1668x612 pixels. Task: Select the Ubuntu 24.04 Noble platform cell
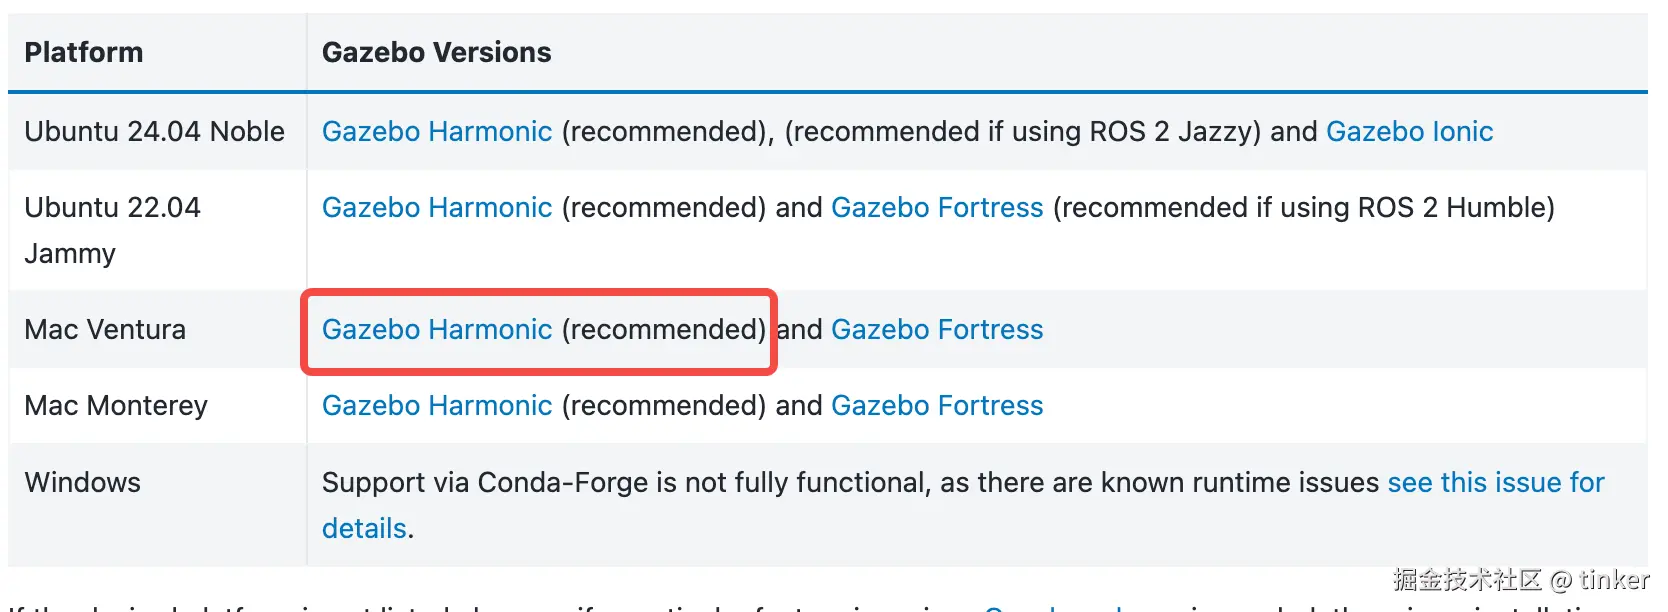[154, 131]
